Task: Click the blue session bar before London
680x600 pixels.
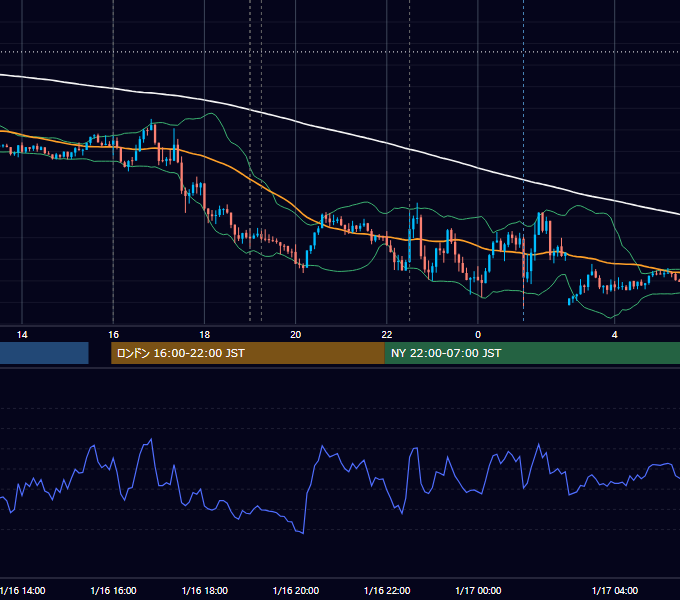Action: 44,353
